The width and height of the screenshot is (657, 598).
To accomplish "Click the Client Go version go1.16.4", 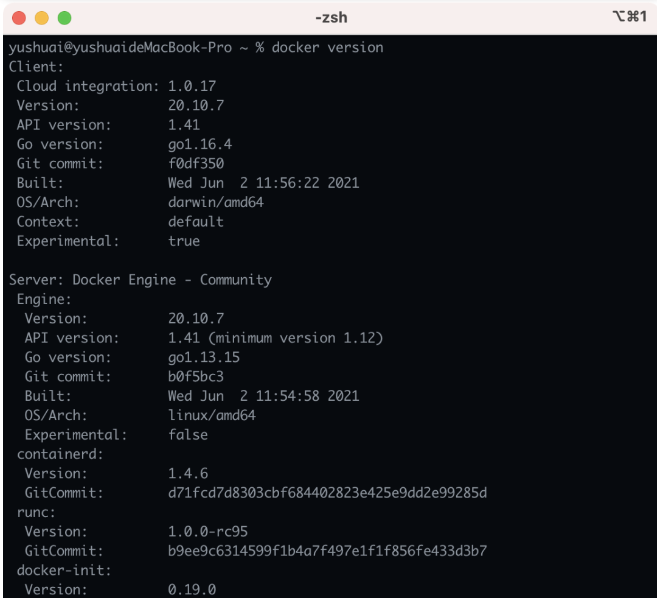I will [x=200, y=145].
